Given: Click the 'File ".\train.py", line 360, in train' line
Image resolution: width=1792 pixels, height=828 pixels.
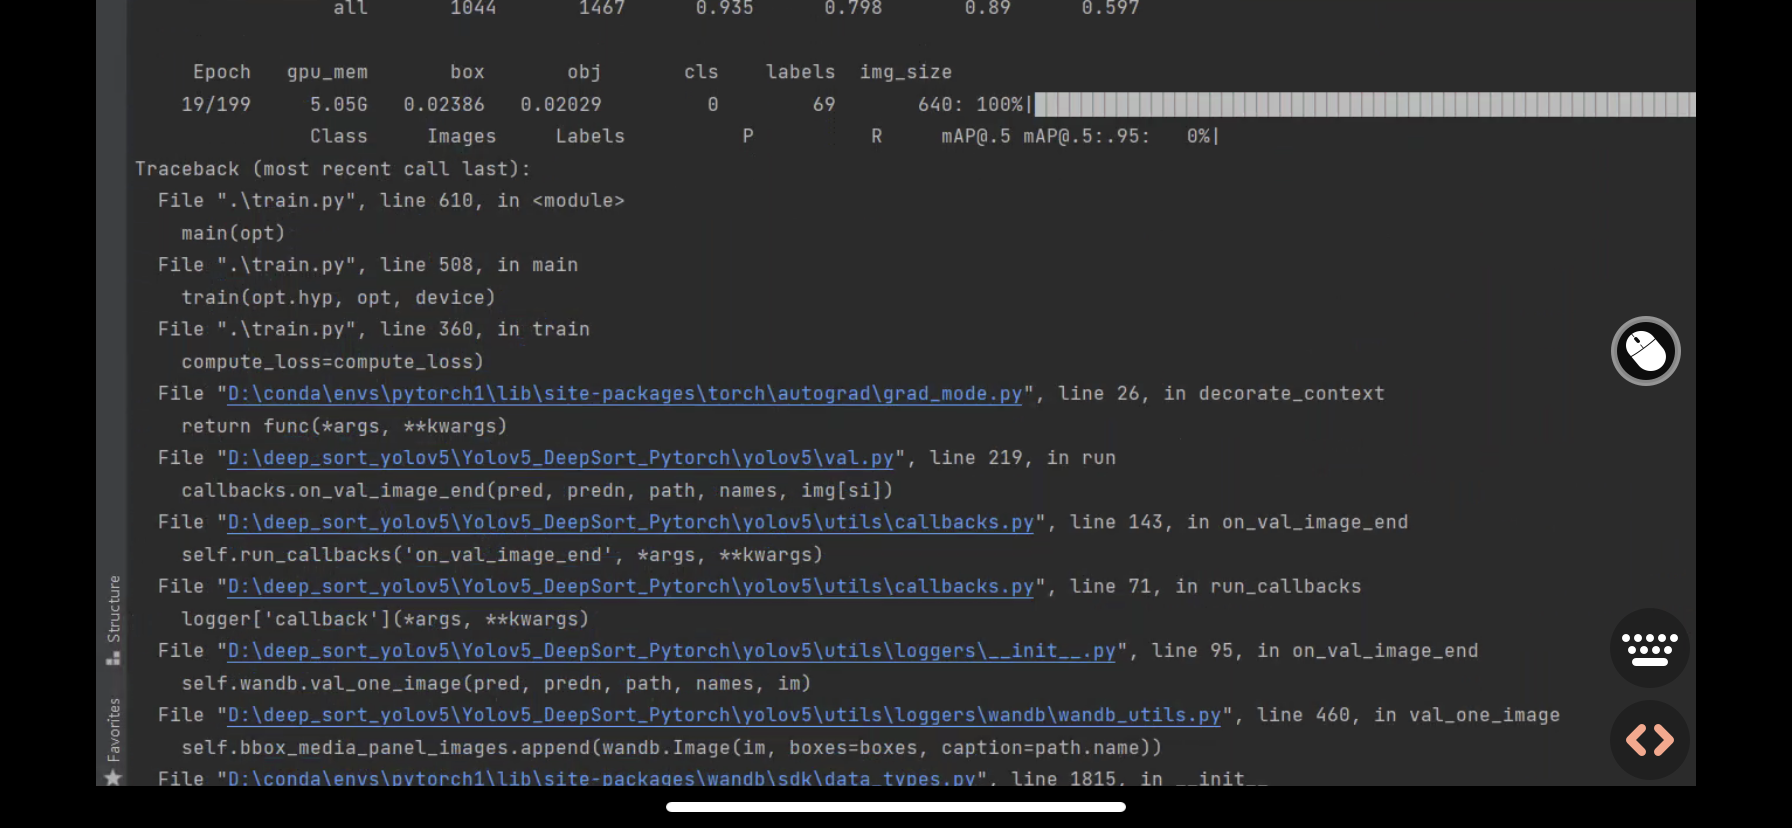Looking at the screenshot, I should pos(374,330).
